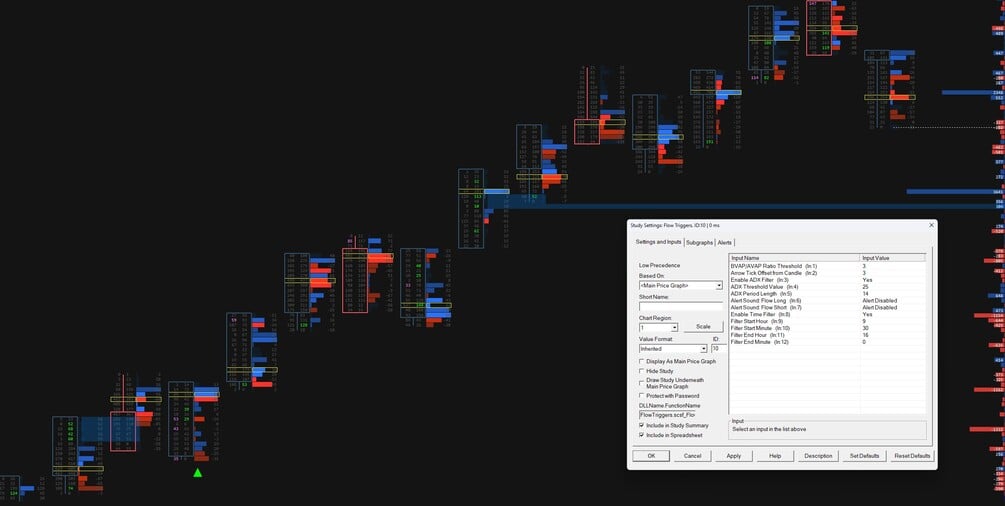Select the Enable ADX Filter input
Viewport: 1005px width, 506px height.
pyautogui.click(x=827, y=280)
